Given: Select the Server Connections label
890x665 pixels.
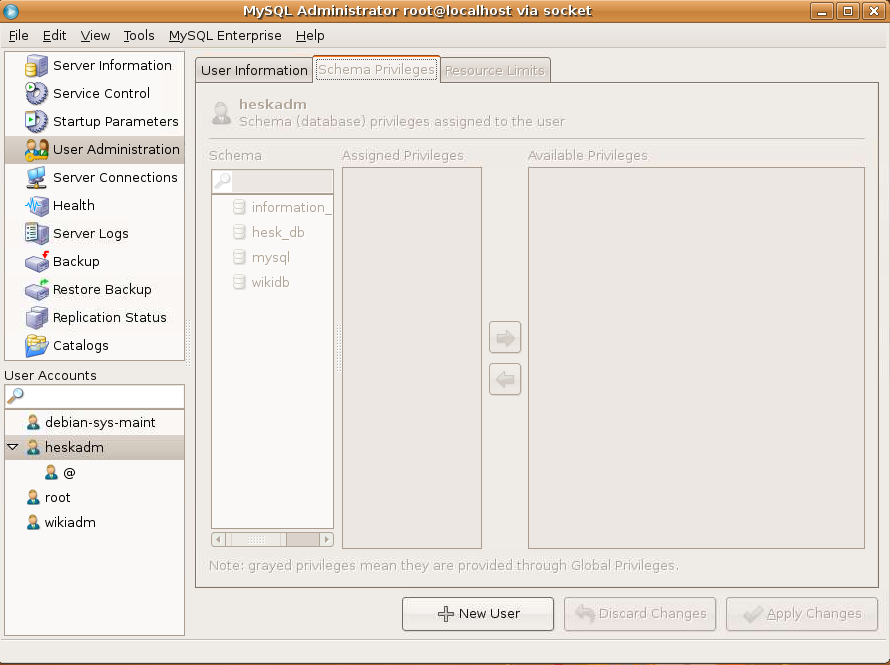Looking at the screenshot, I should [115, 178].
